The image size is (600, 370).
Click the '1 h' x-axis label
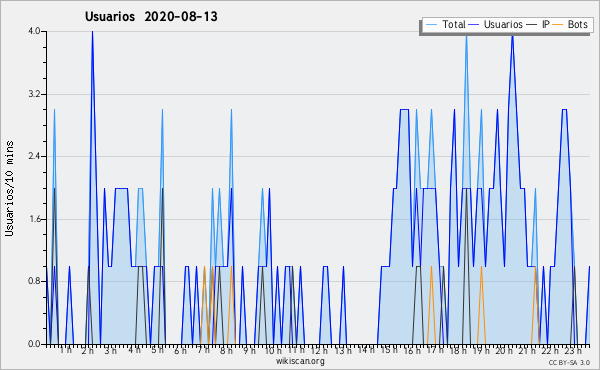[x=66, y=350]
